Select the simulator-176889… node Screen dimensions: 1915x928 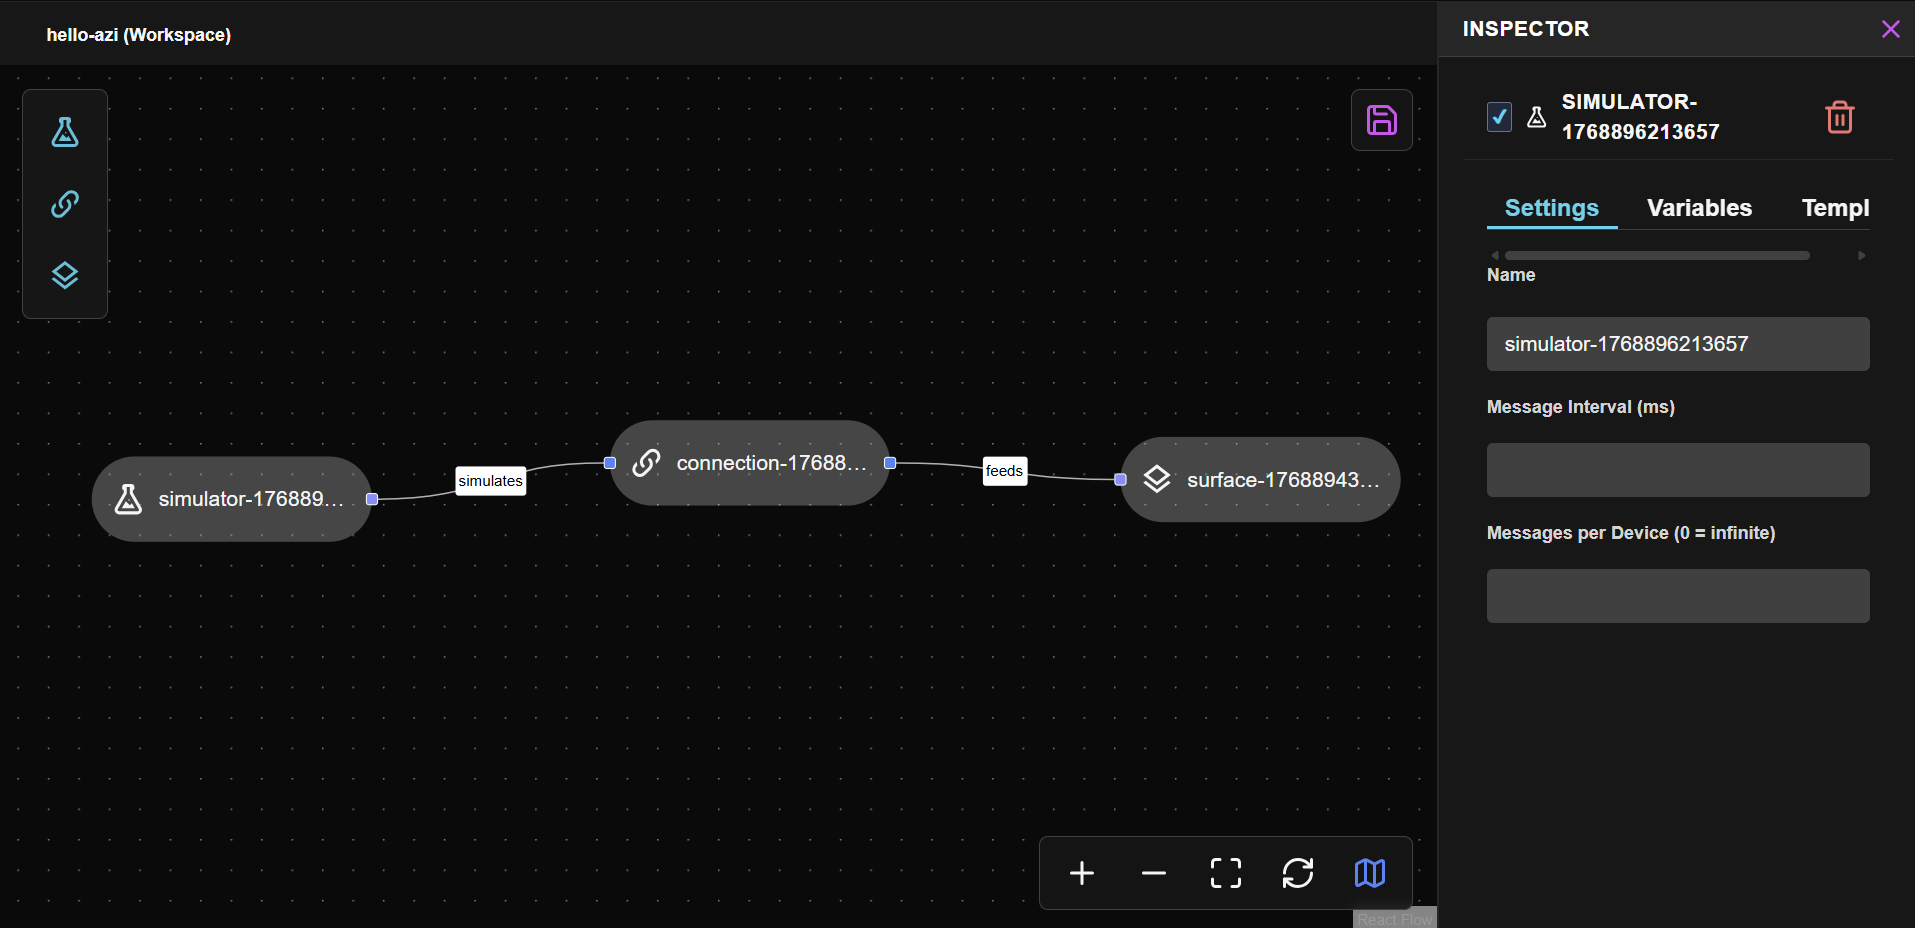pyautogui.click(x=232, y=499)
